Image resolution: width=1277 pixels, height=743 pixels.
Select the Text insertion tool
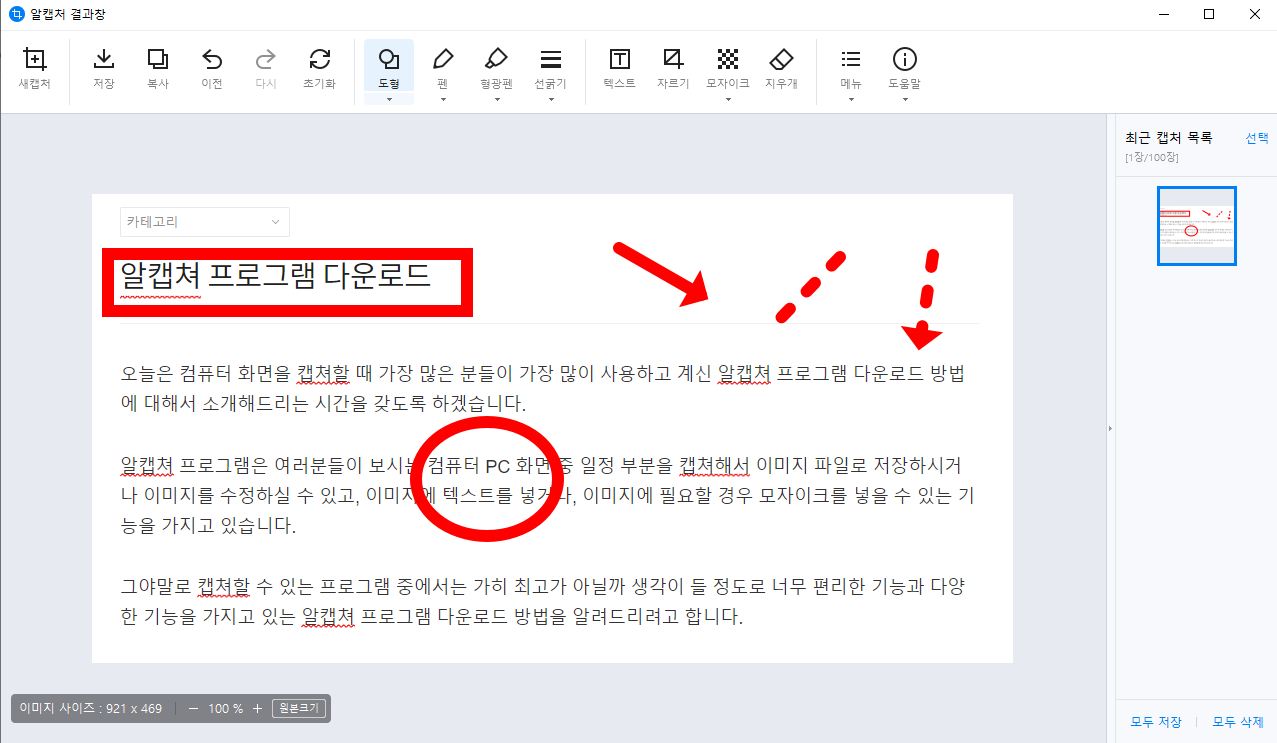pos(618,68)
